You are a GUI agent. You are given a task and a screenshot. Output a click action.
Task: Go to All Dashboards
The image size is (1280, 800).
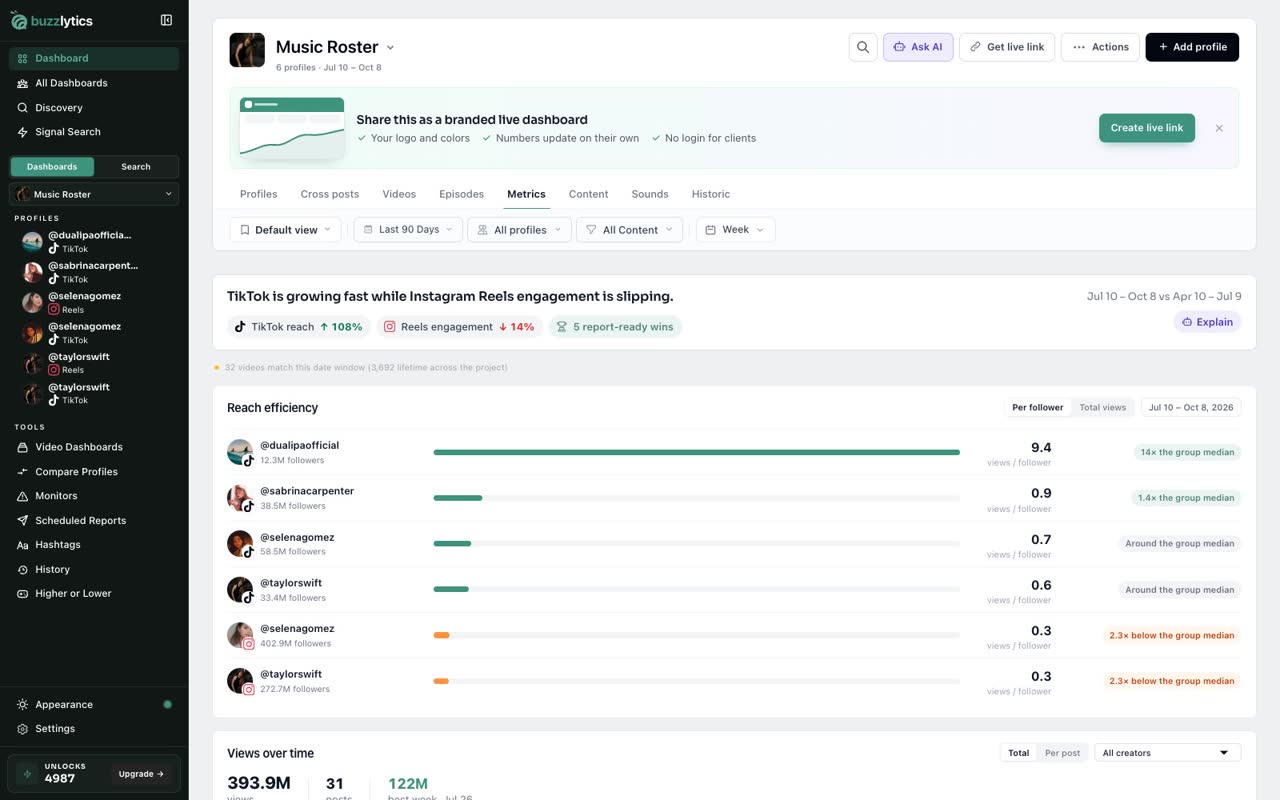tap(94, 83)
